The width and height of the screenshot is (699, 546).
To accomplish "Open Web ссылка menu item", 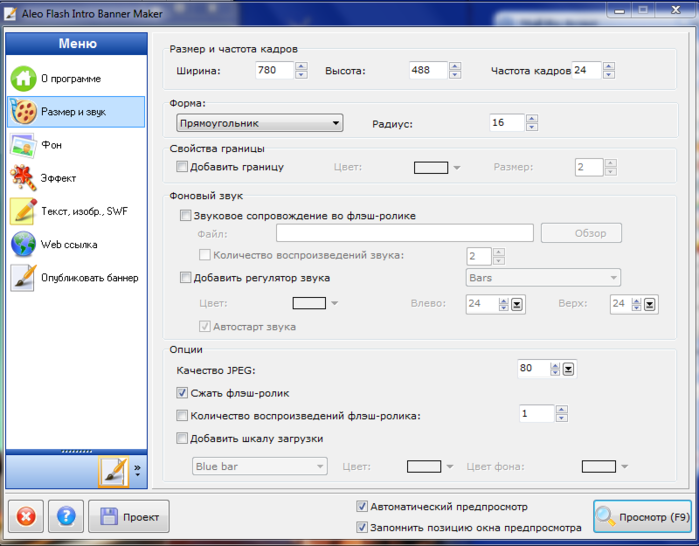I will [x=77, y=244].
